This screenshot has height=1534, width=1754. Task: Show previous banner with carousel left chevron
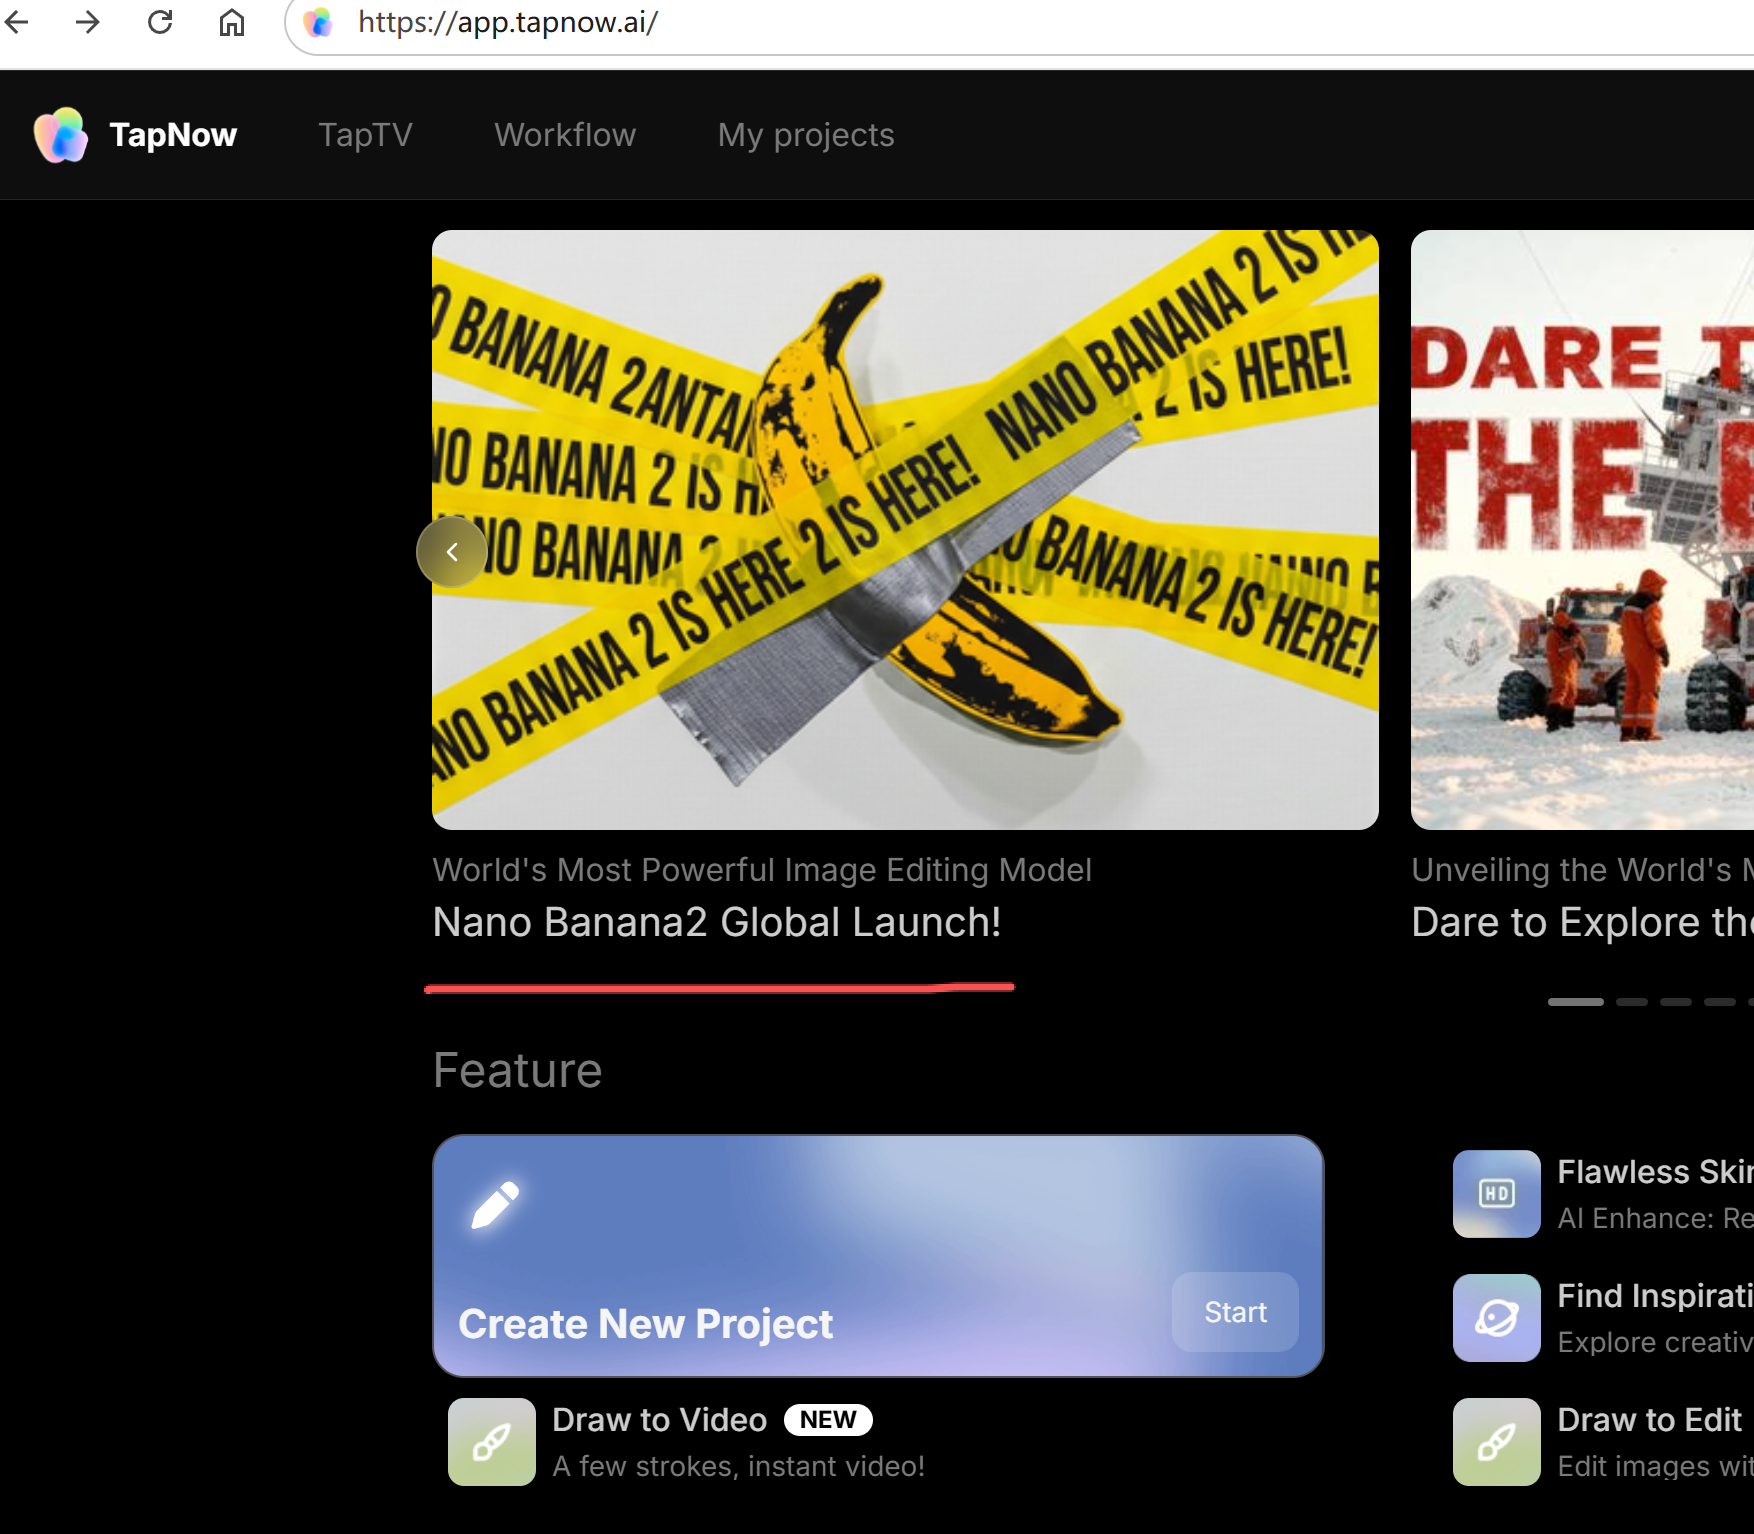pyautogui.click(x=452, y=552)
